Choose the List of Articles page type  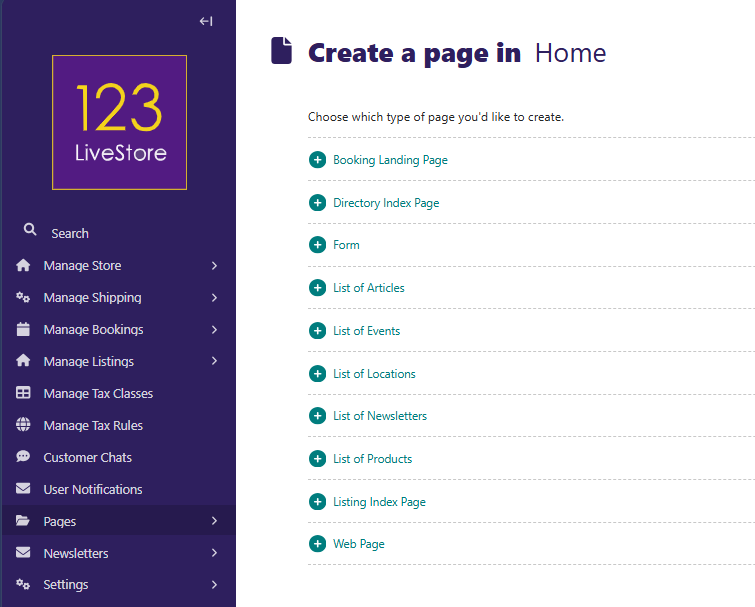coord(368,288)
